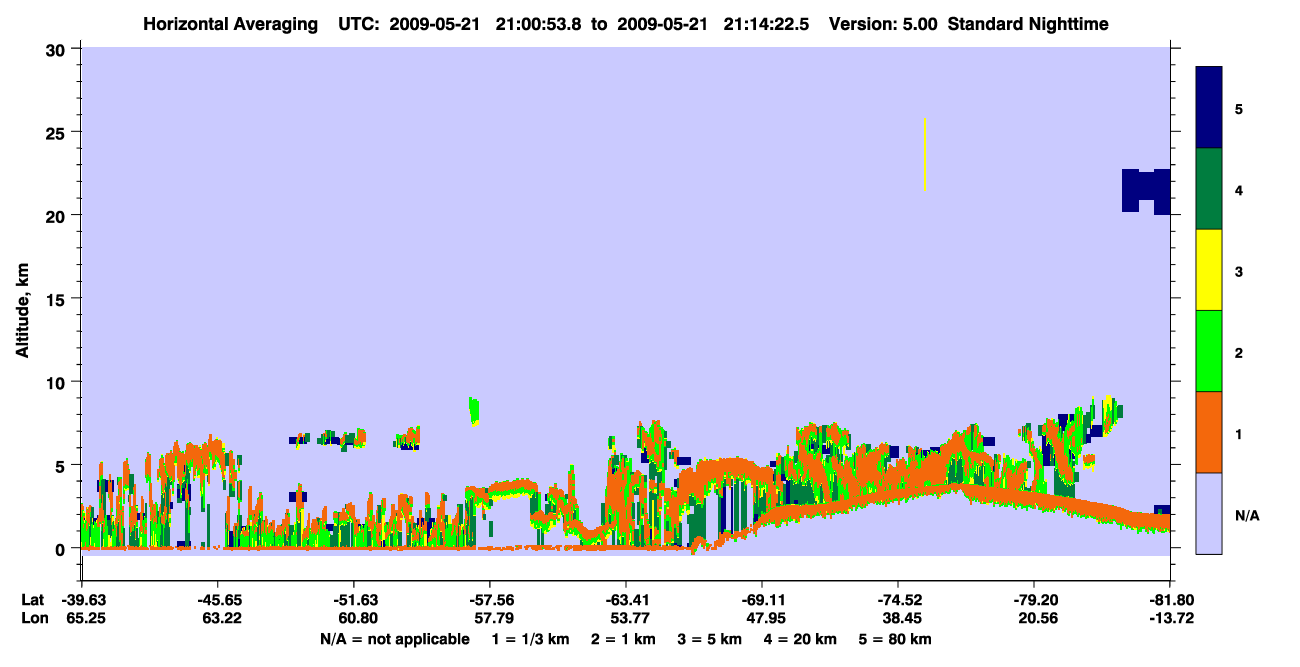The image size is (1300, 667).
Task: Click the yellow colorbar segment labeled 3
Action: [x=1209, y=270]
